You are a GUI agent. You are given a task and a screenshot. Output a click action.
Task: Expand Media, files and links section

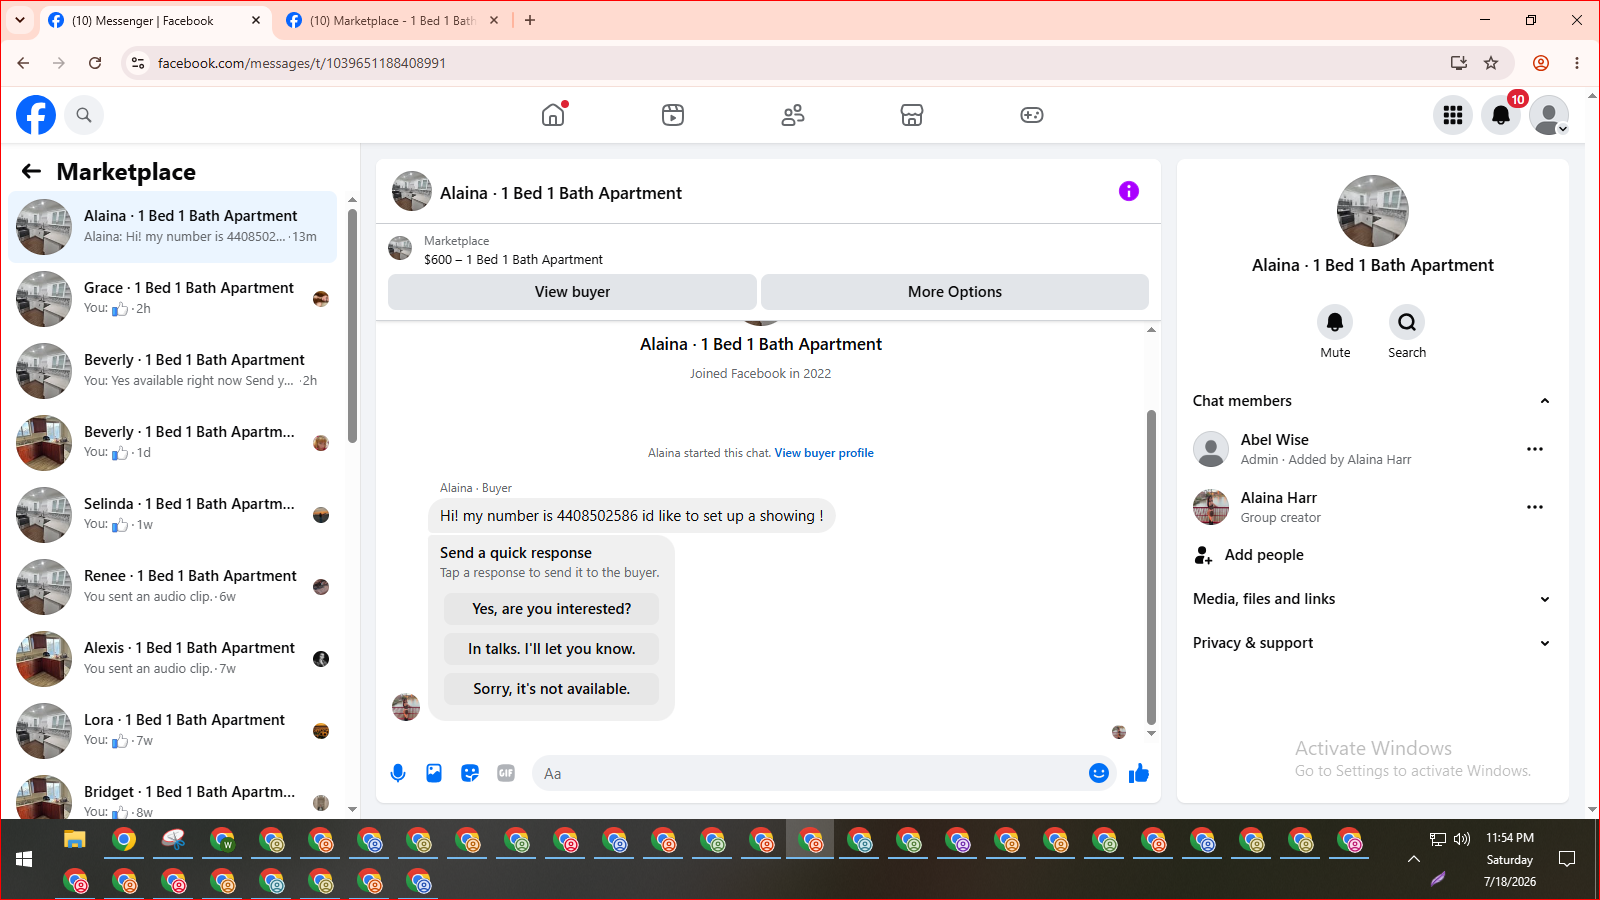1372,599
